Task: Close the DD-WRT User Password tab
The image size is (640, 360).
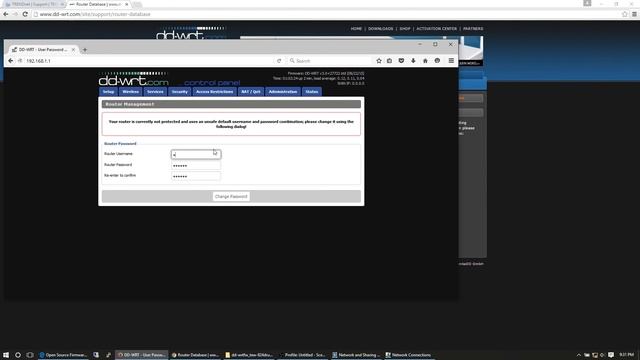Action: [73, 50]
